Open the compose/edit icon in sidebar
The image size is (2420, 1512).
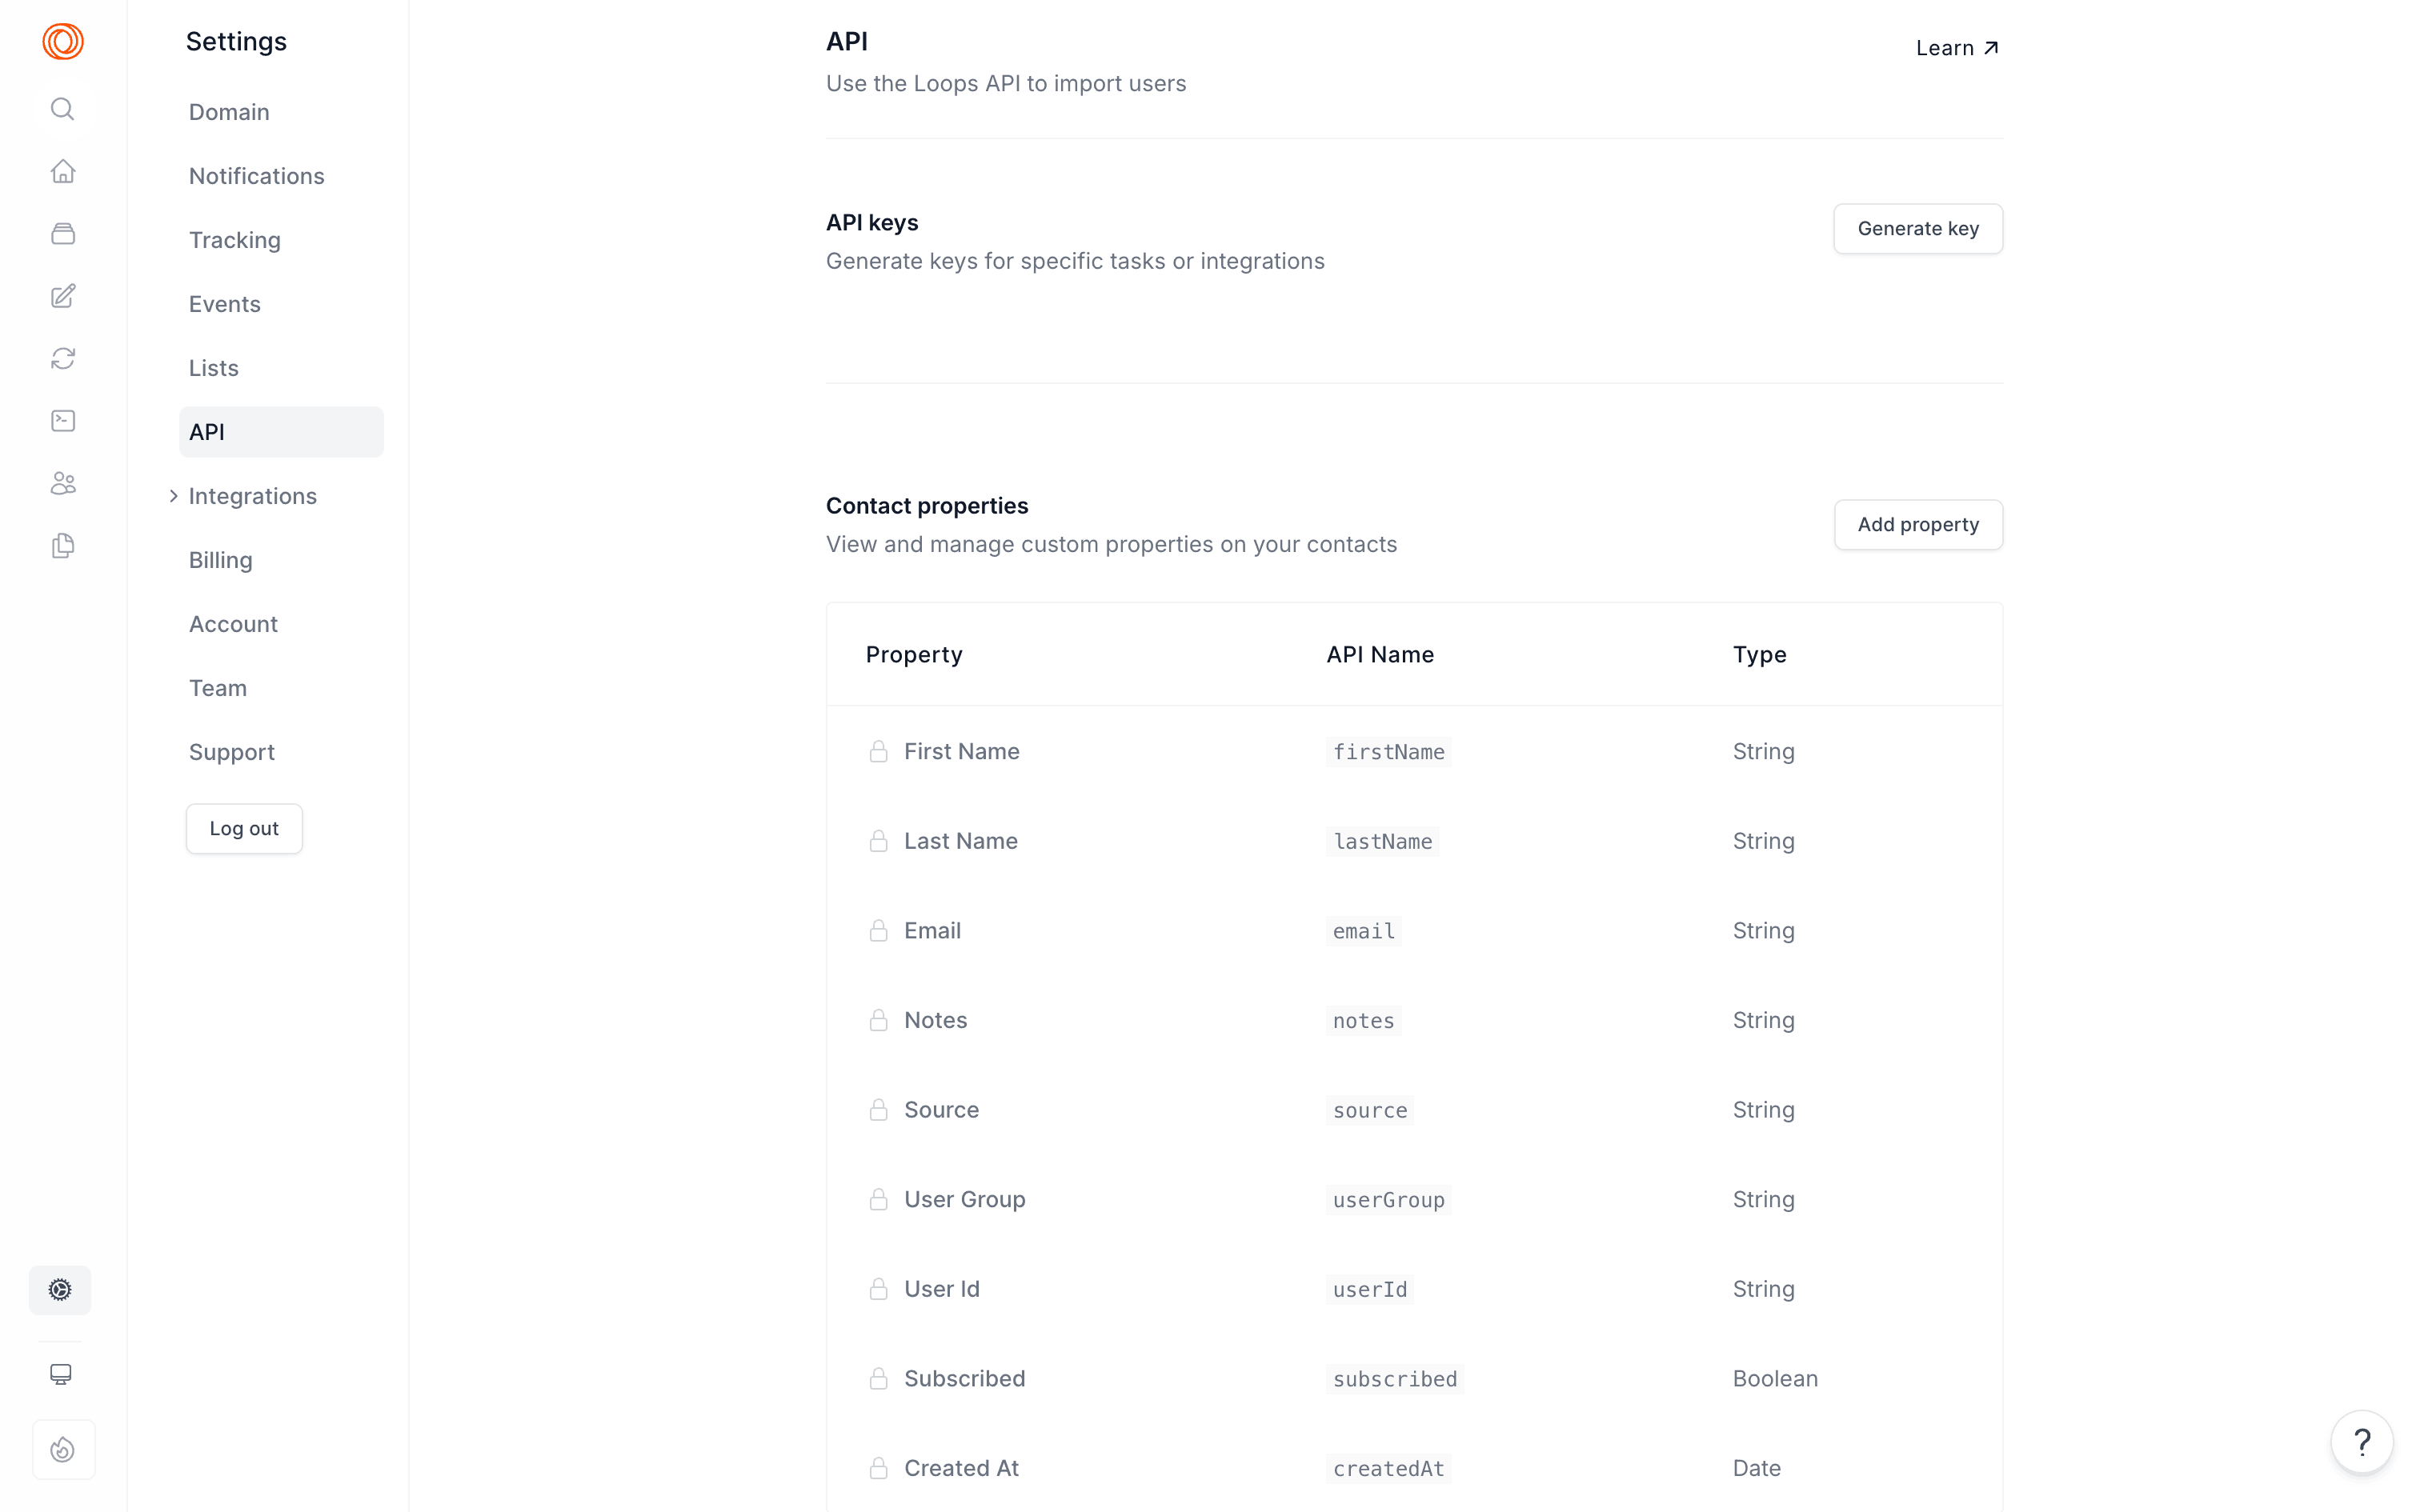click(62, 295)
